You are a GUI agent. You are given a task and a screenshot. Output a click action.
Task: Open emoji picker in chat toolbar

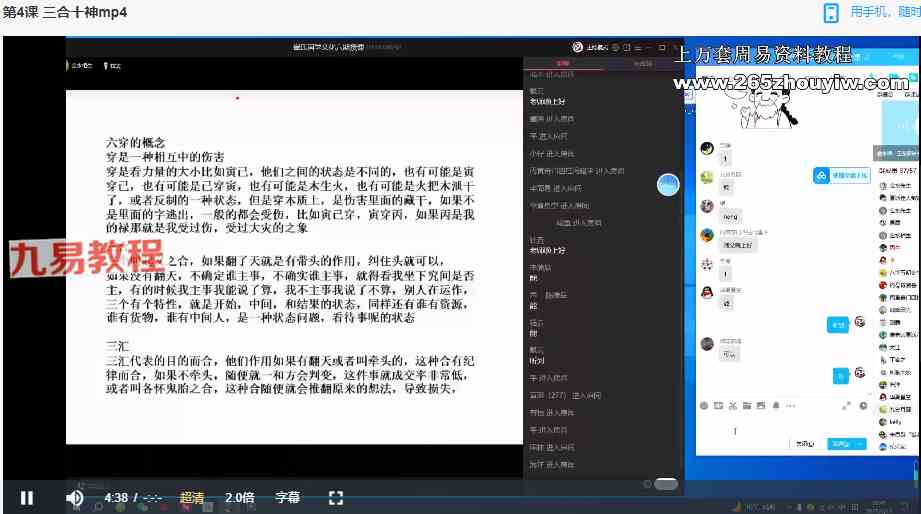704,405
